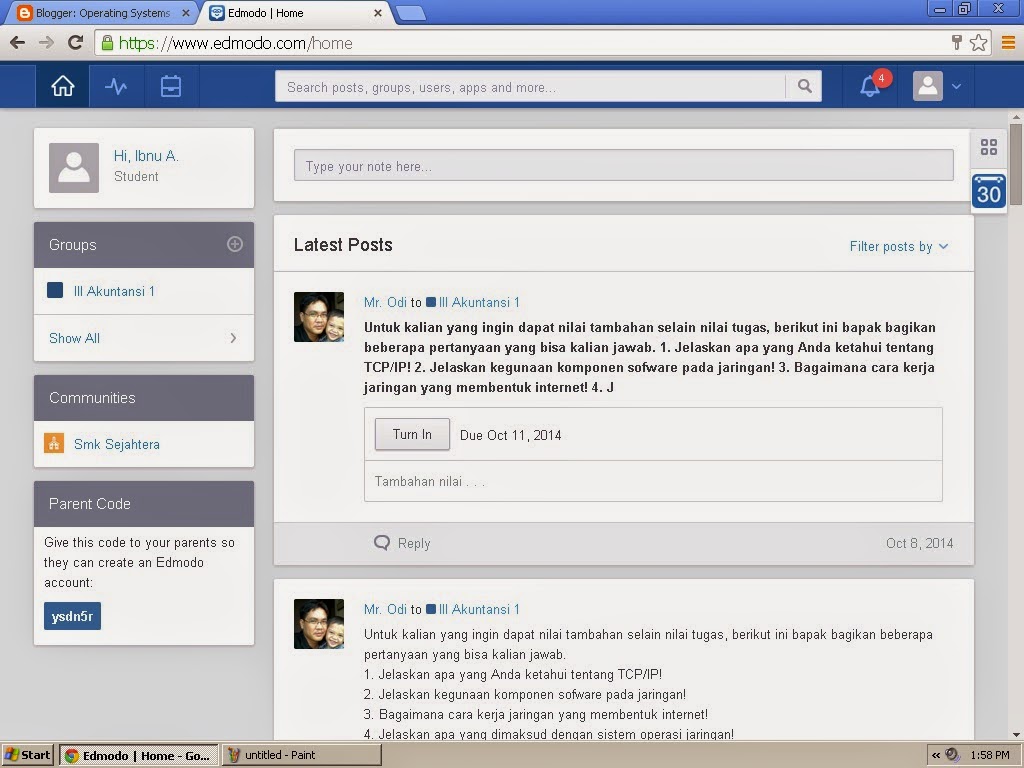This screenshot has width=1024, height=768.
Task: Click Show All groups
Action: [74, 338]
